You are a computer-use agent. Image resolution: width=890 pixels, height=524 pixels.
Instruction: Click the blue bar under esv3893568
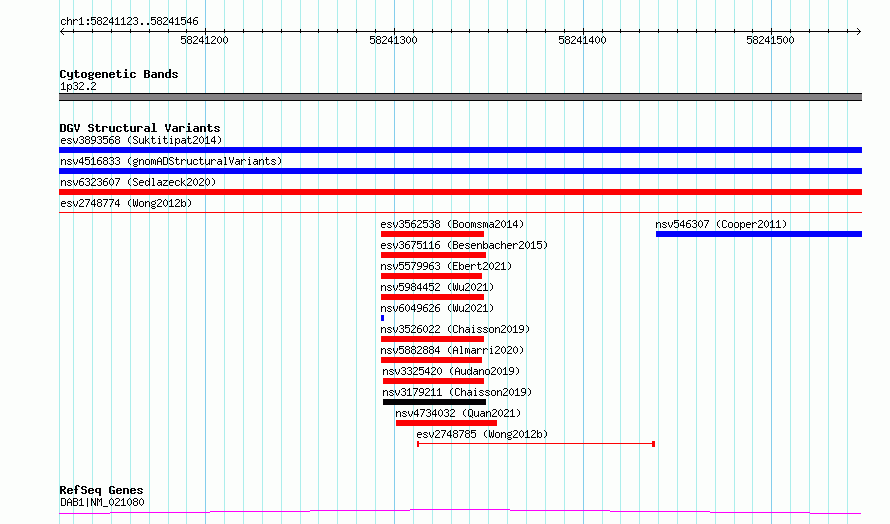(460, 150)
